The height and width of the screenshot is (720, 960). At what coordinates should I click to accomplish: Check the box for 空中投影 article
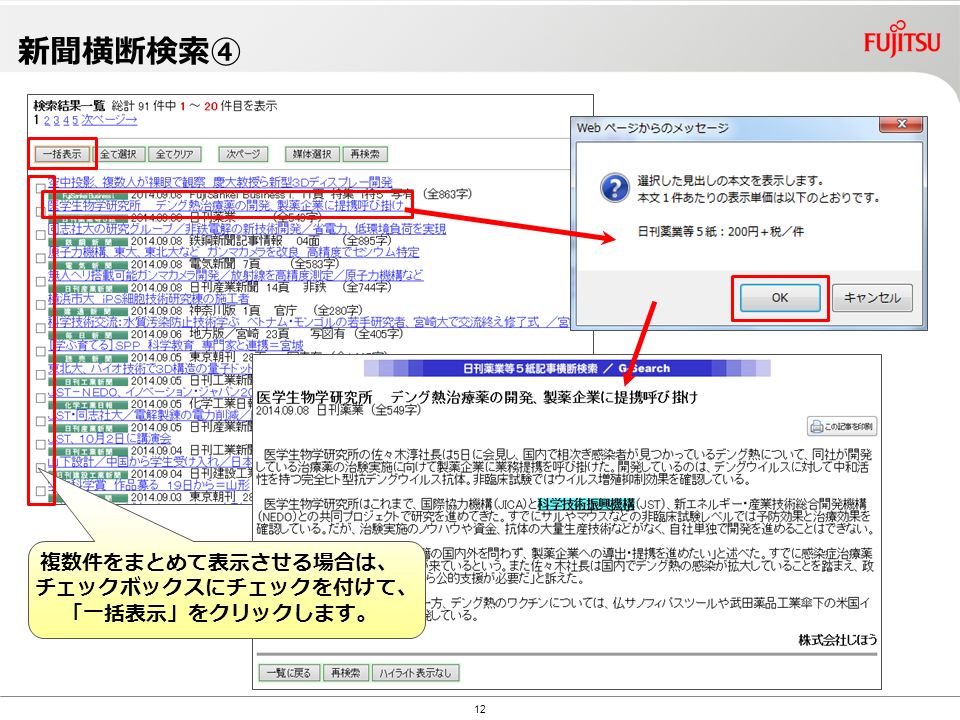point(40,188)
